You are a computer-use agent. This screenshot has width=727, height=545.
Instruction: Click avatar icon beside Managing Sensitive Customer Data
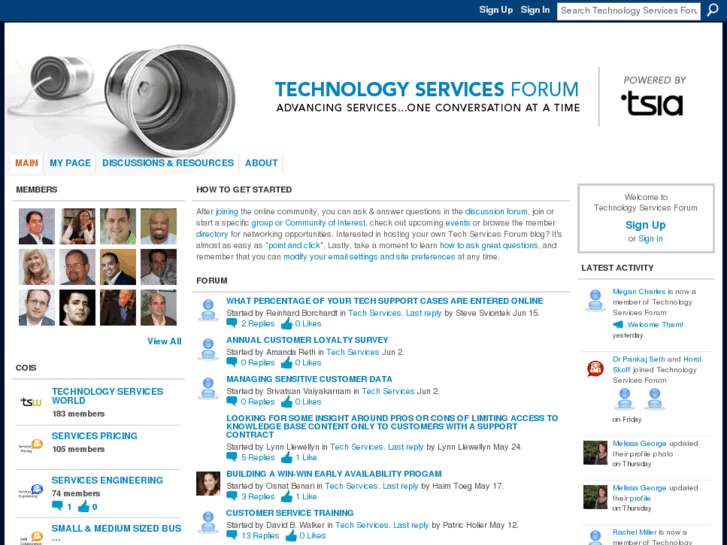(x=208, y=388)
